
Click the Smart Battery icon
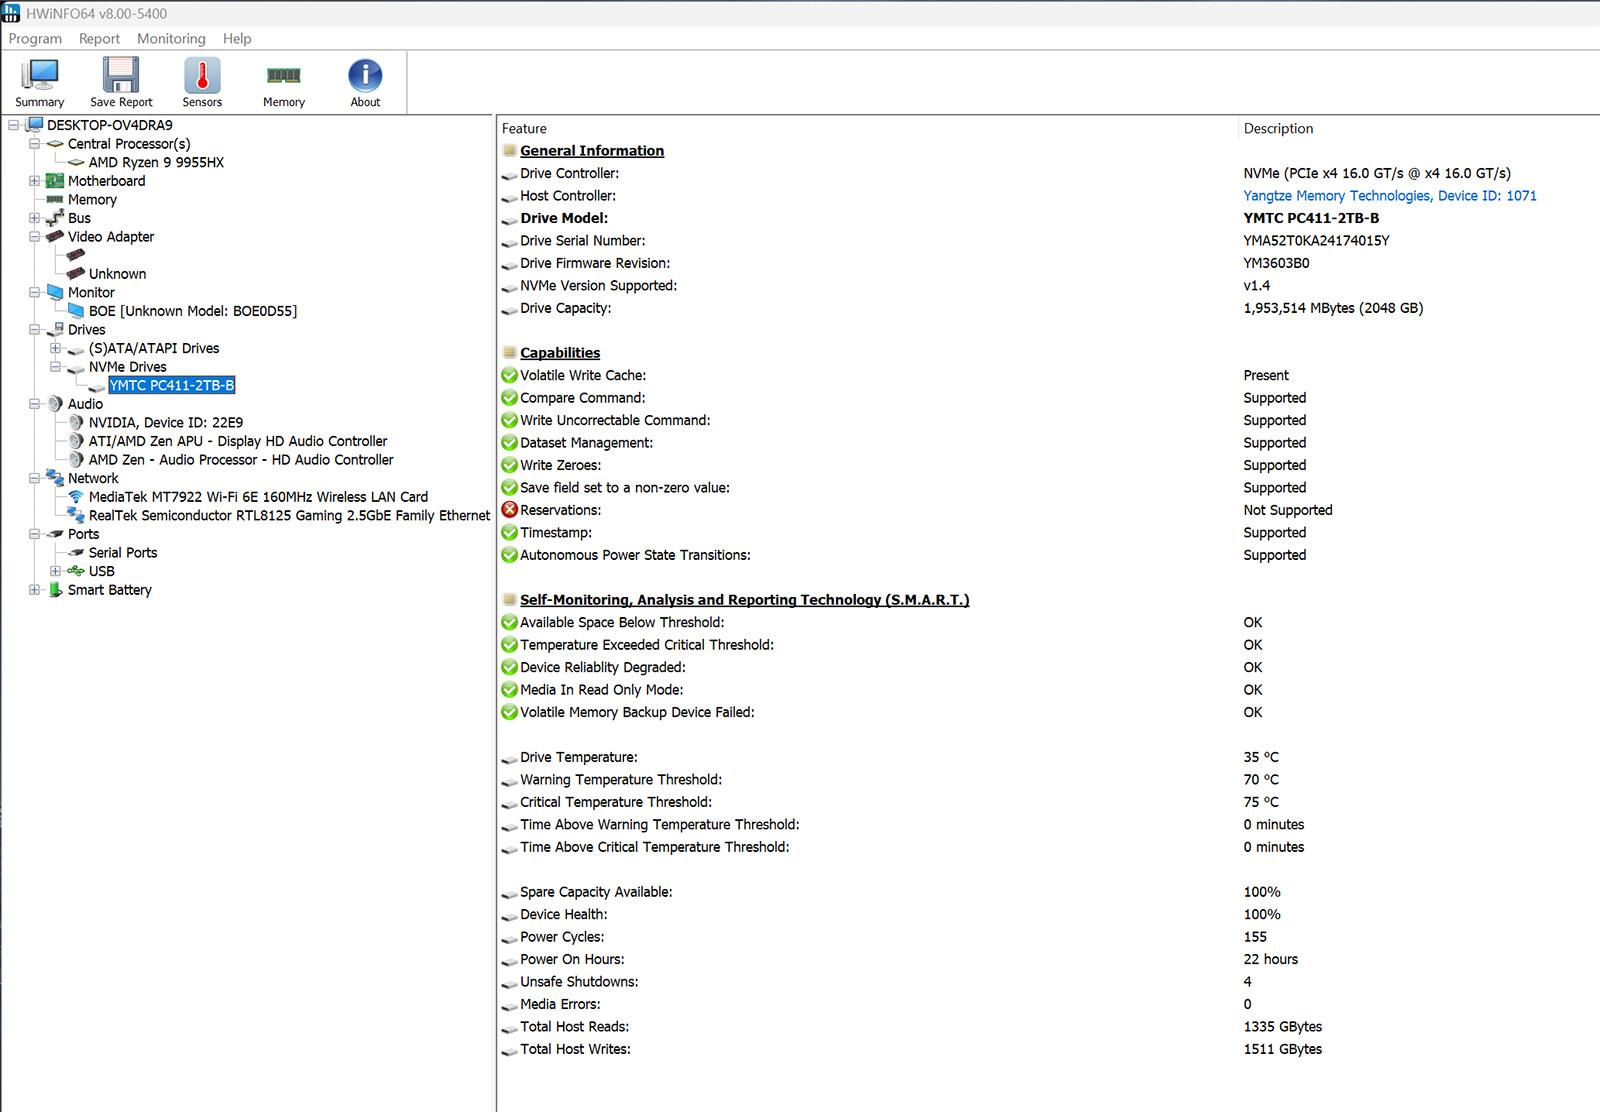(x=55, y=590)
